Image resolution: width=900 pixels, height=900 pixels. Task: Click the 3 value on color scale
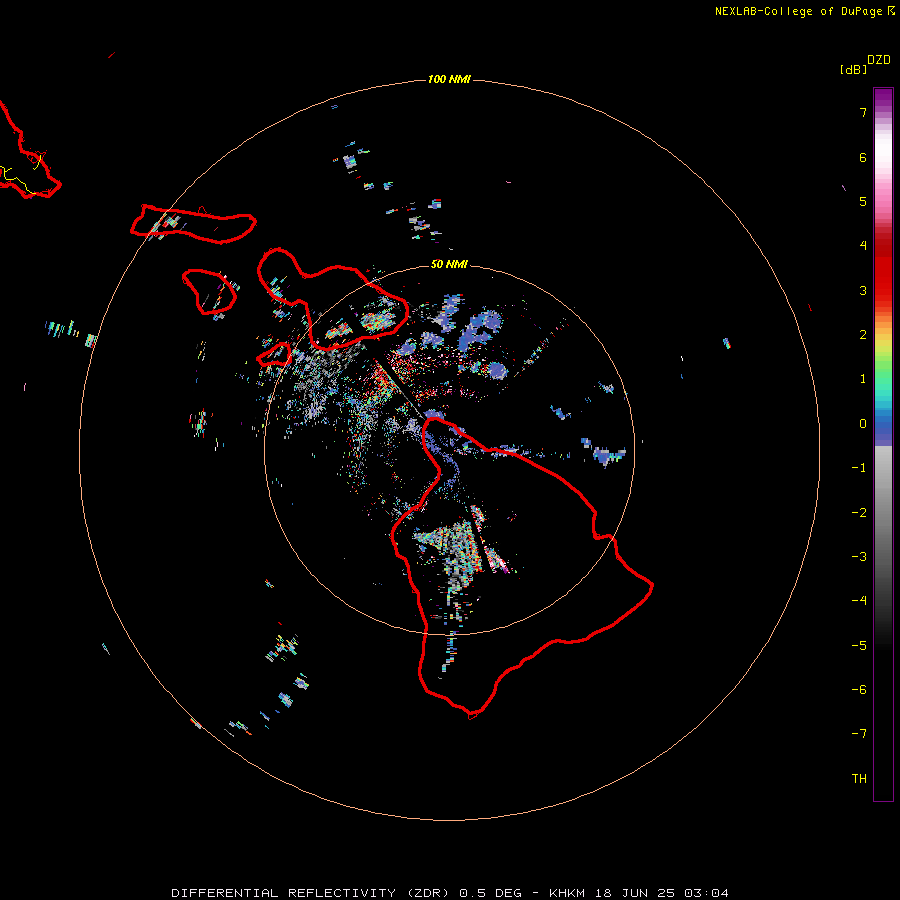click(863, 290)
